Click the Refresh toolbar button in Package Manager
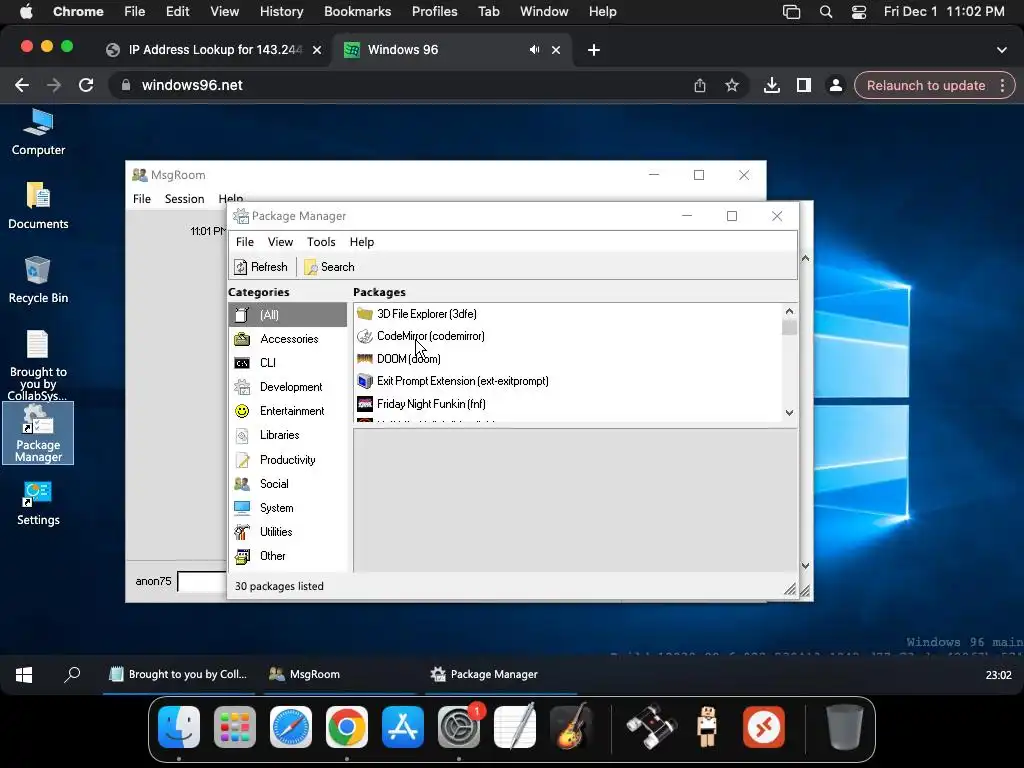This screenshot has height=768, width=1024. point(261,267)
